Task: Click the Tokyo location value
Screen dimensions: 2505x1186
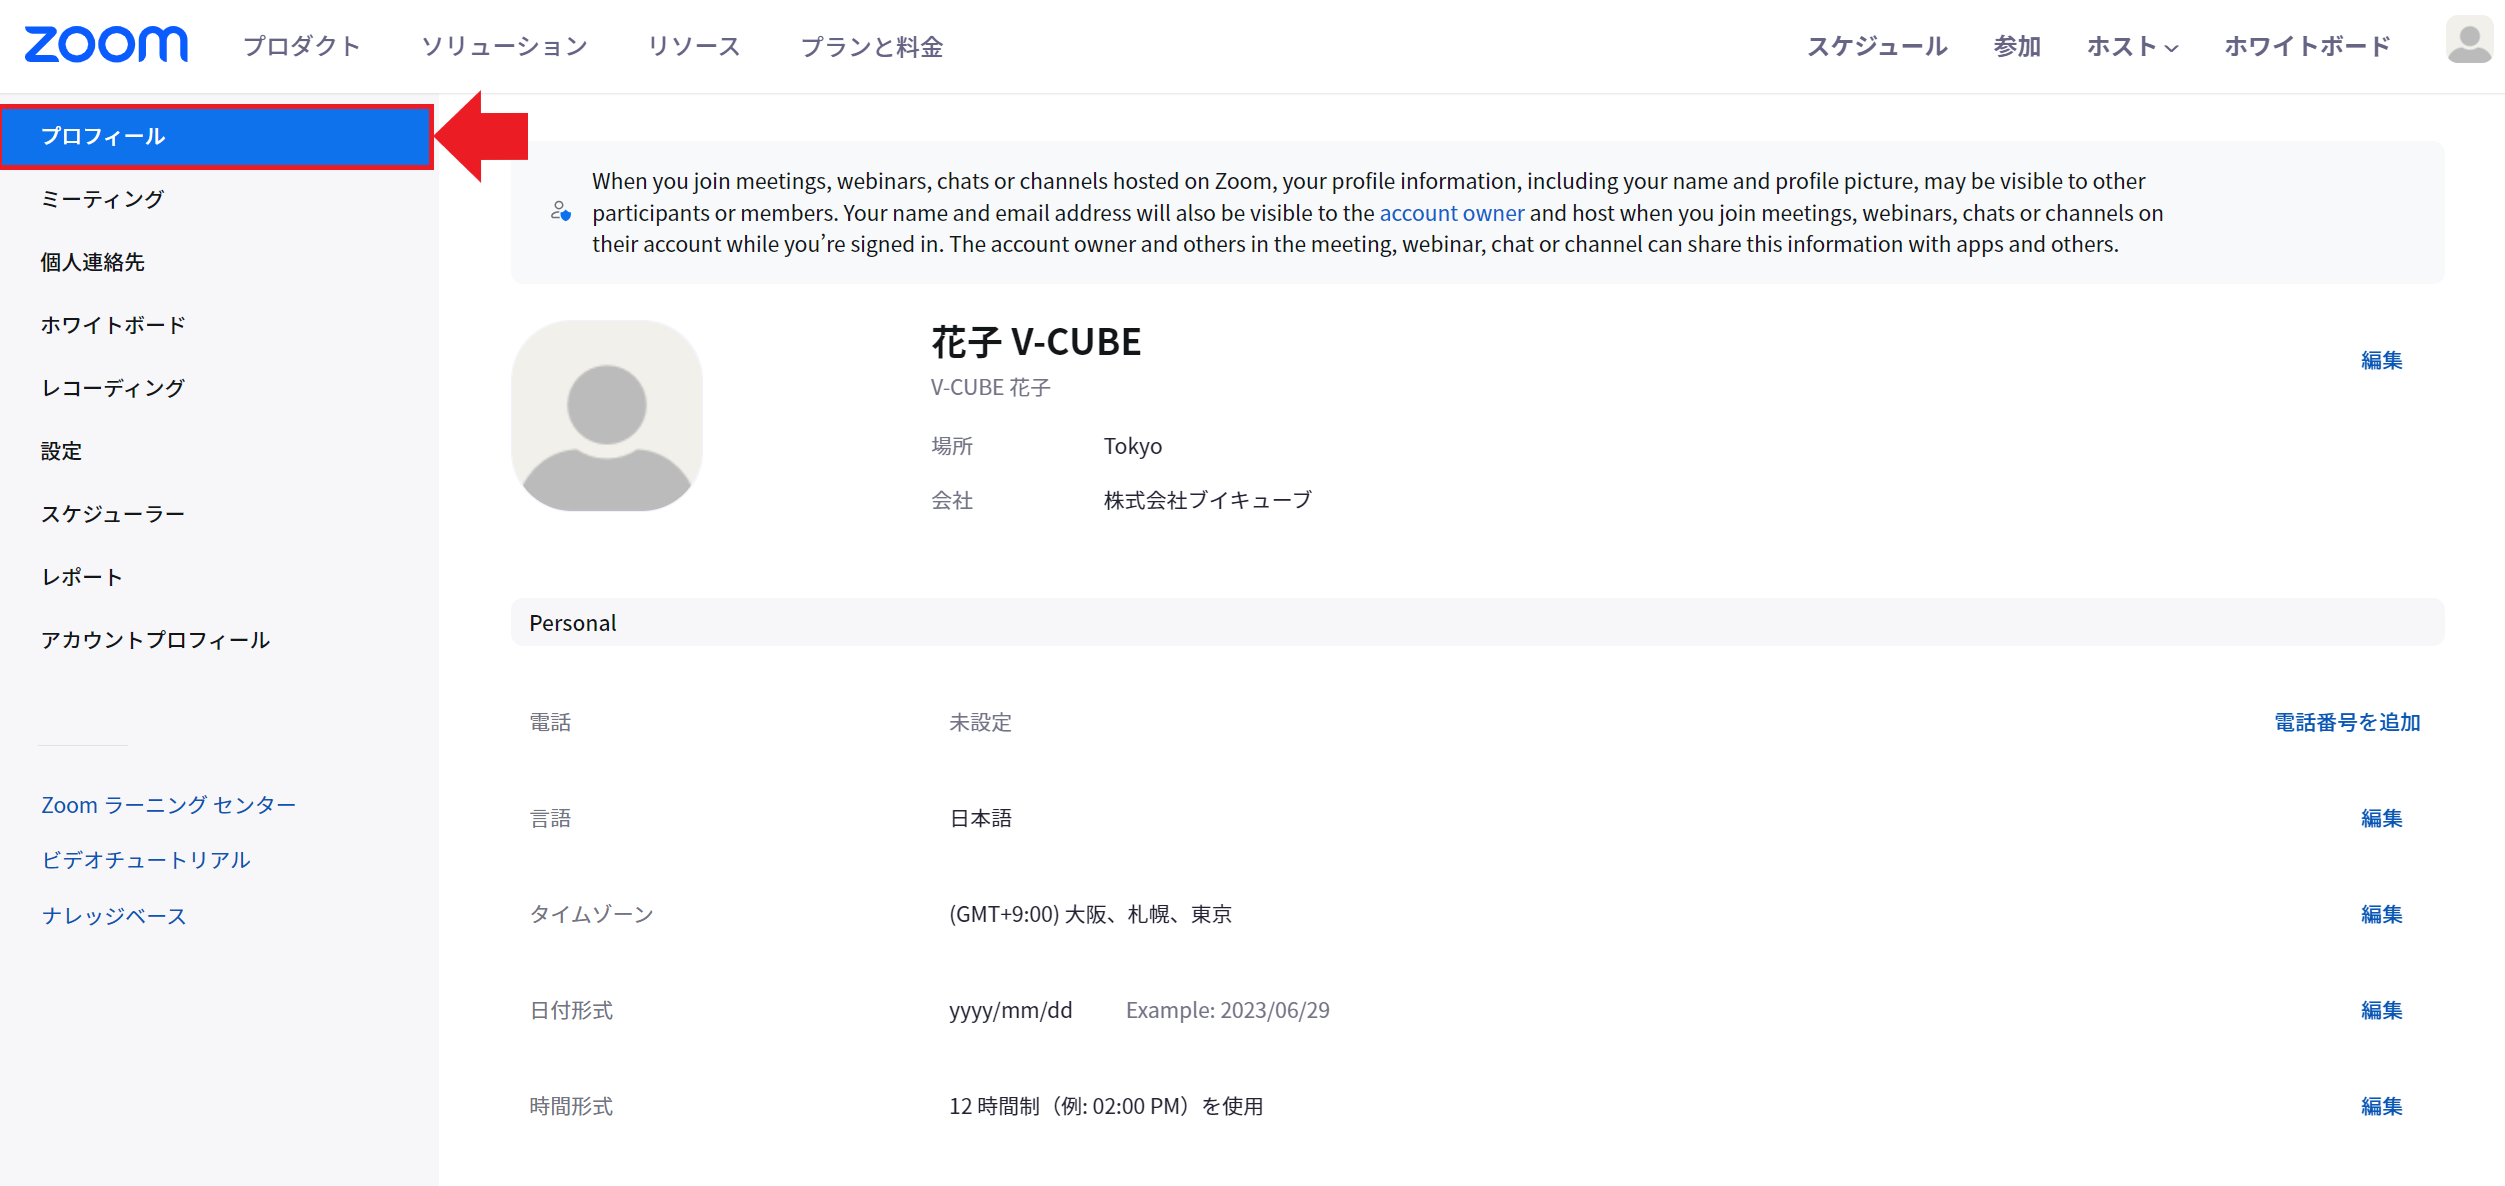Action: click(x=1133, y=446)
